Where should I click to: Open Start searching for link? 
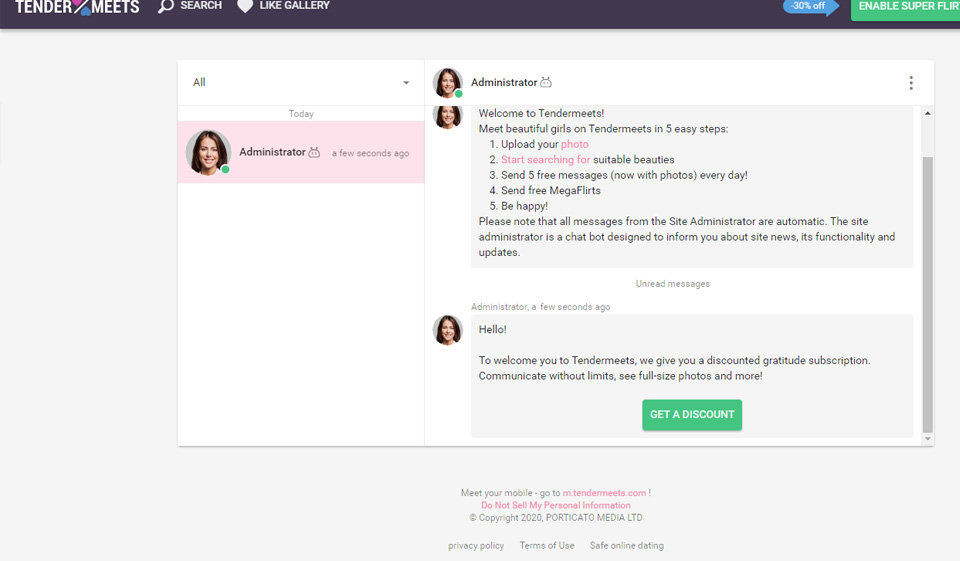pyautogui.click(x=545, y=160)
